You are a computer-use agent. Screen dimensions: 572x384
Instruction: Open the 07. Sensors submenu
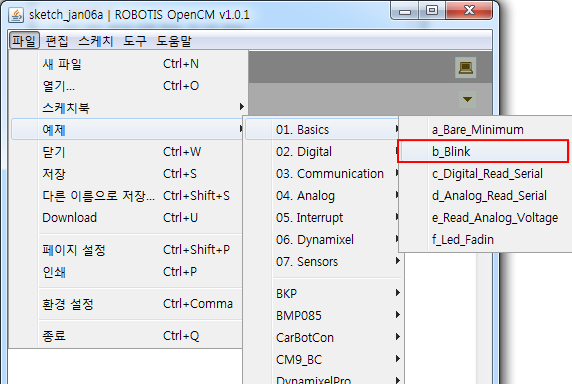[323, 261]
